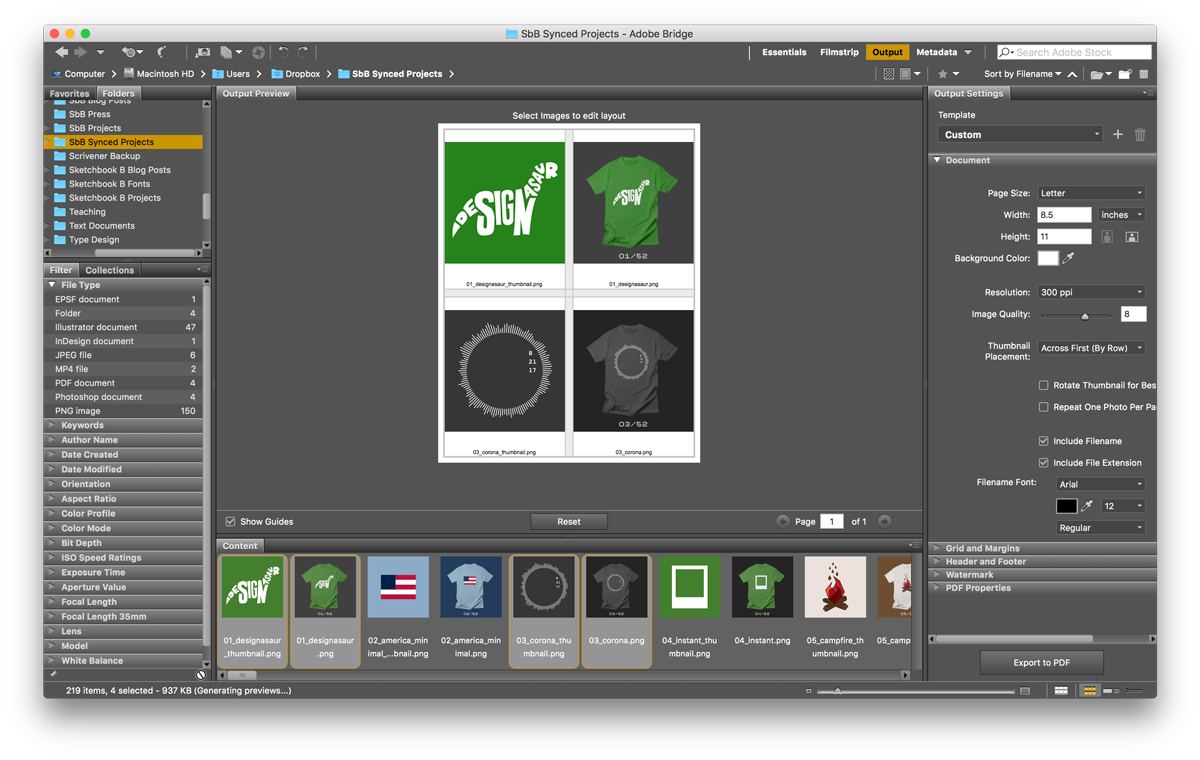The height and width of the screenshot is (760, 1200).
Task: Open the Collections panel tab
Action: point(109,270)
